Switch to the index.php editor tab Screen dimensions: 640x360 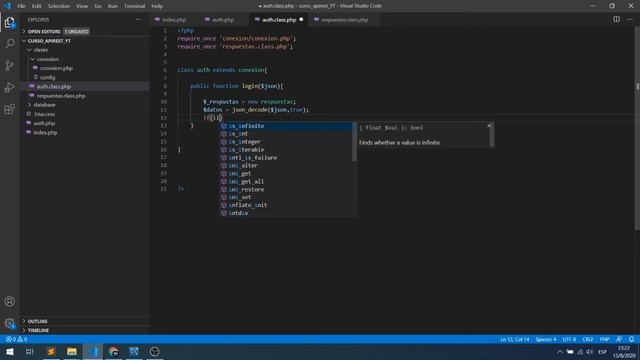click(x=174, y=20)
